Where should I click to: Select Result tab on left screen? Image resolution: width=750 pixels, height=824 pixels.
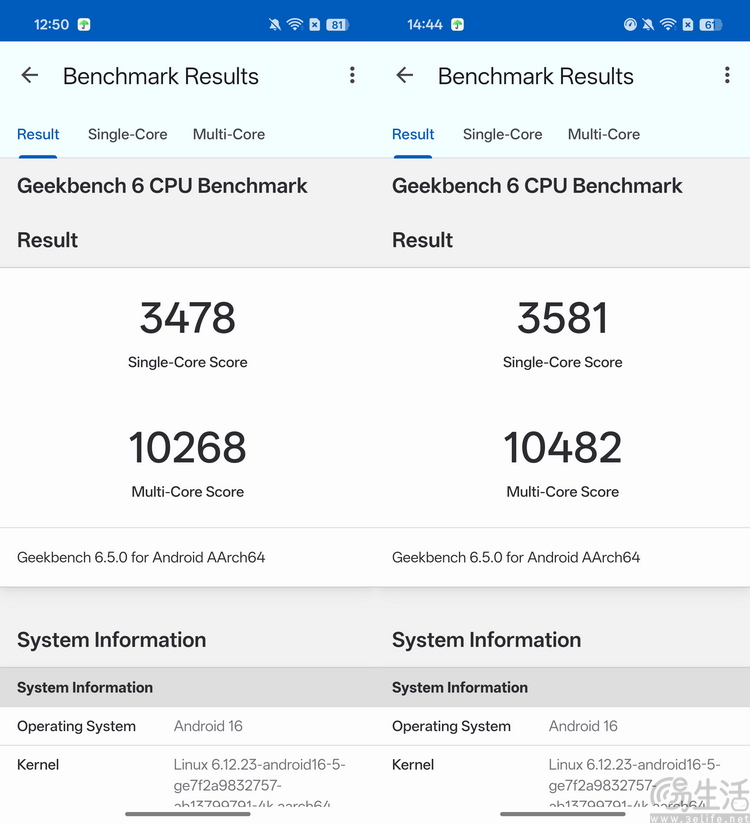pyautogui.click(x=38, y=134)
